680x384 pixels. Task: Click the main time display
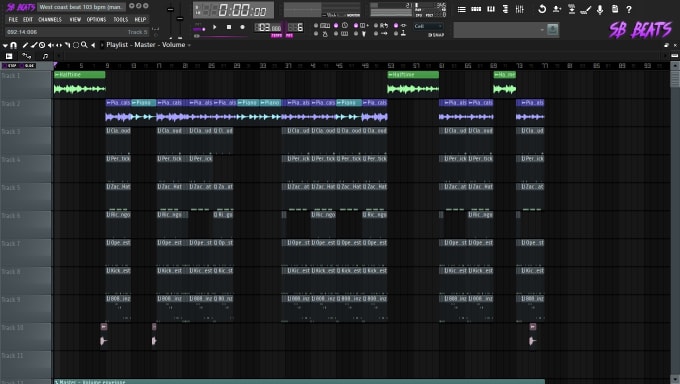click(233, 10)
